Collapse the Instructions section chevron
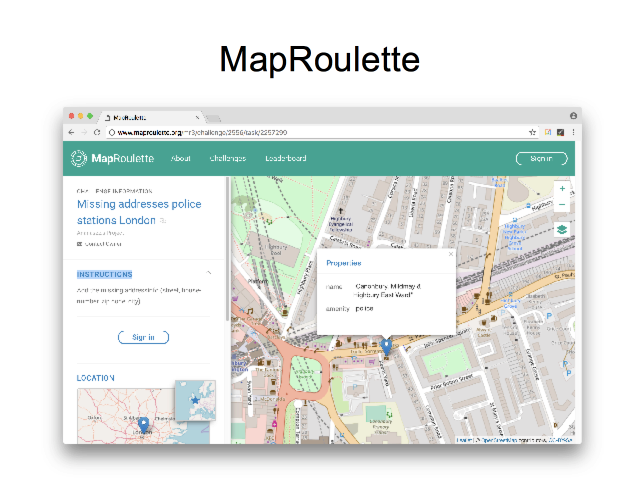Viewport: 640px width, 480px height. pyautogui.click(x=209, y=272)
